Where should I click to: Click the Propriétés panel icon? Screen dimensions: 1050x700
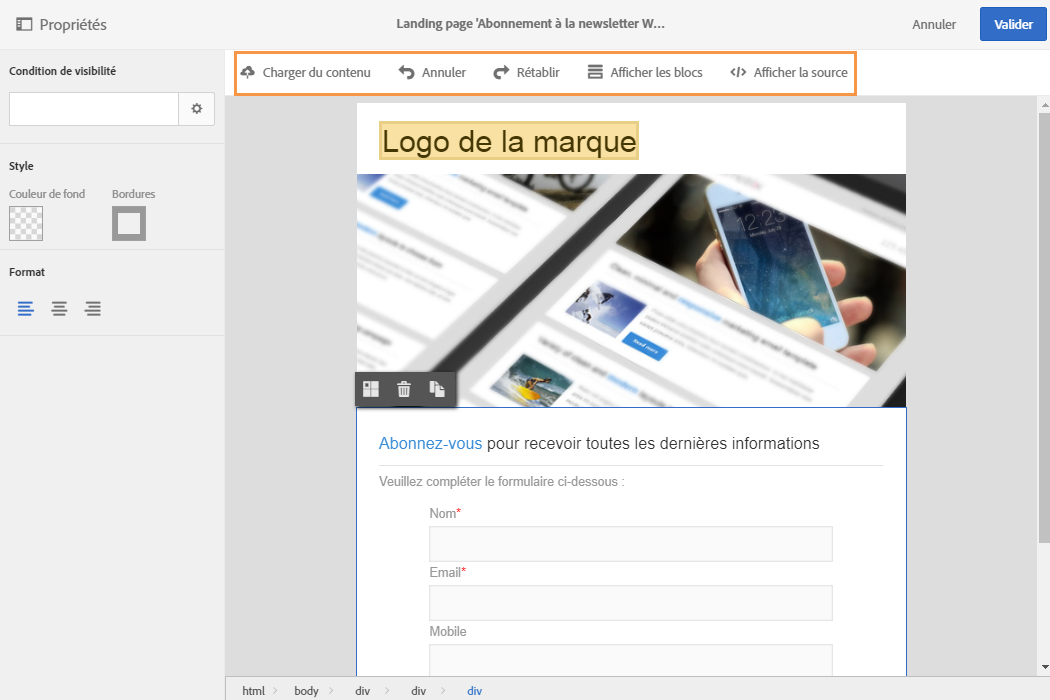coord(24,25)
